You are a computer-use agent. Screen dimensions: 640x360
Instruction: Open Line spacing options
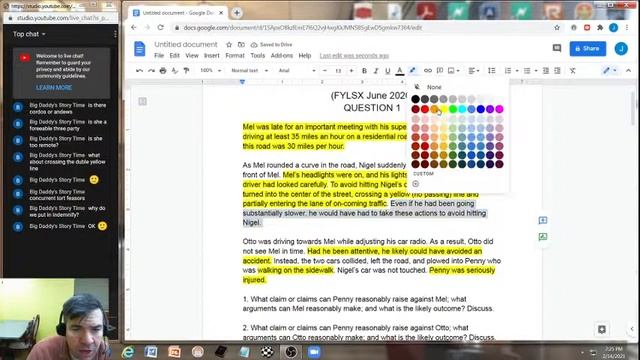coord(491,71)
